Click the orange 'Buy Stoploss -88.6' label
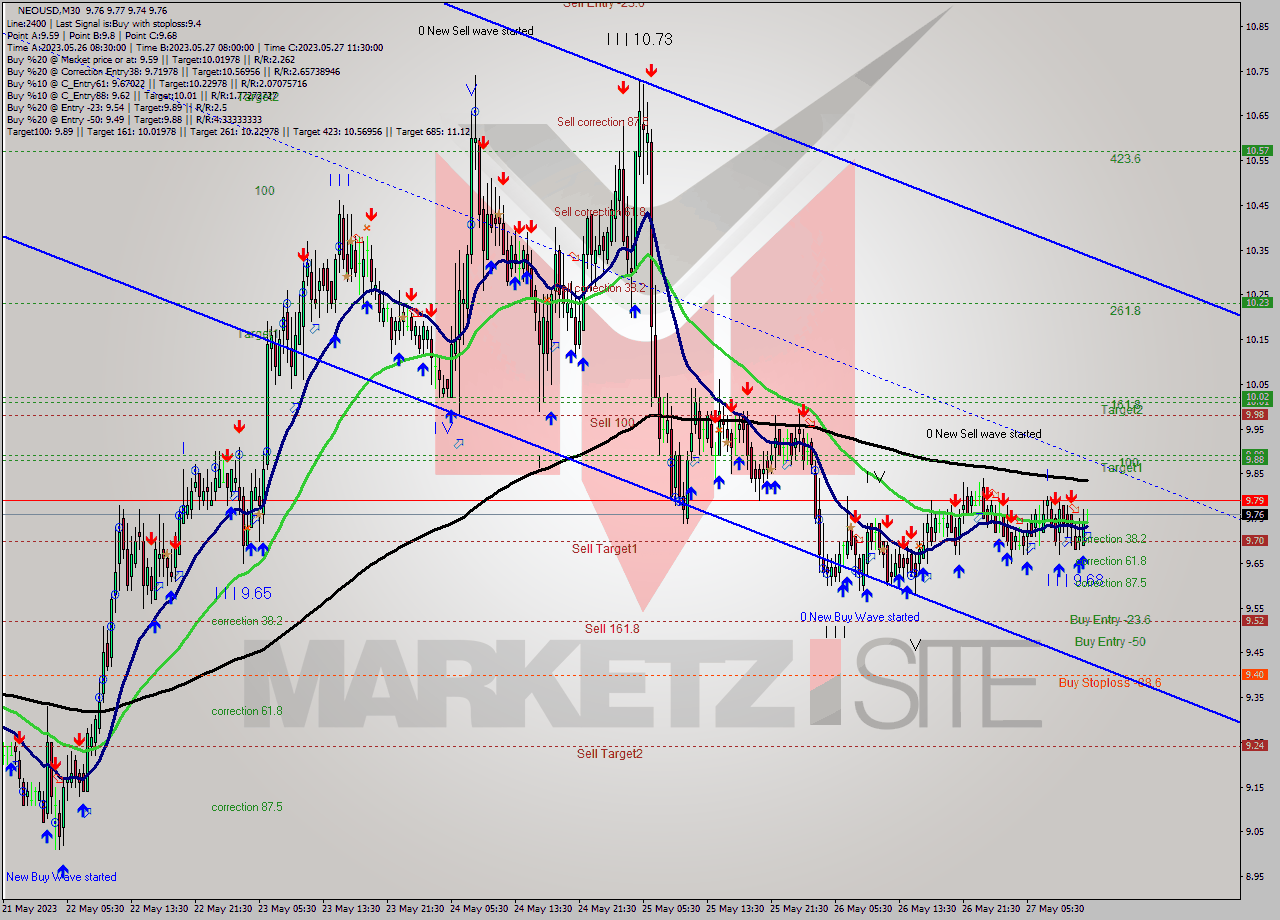Image resolution: width=1280 pixels, height=920 pixels. (1110, 683)
